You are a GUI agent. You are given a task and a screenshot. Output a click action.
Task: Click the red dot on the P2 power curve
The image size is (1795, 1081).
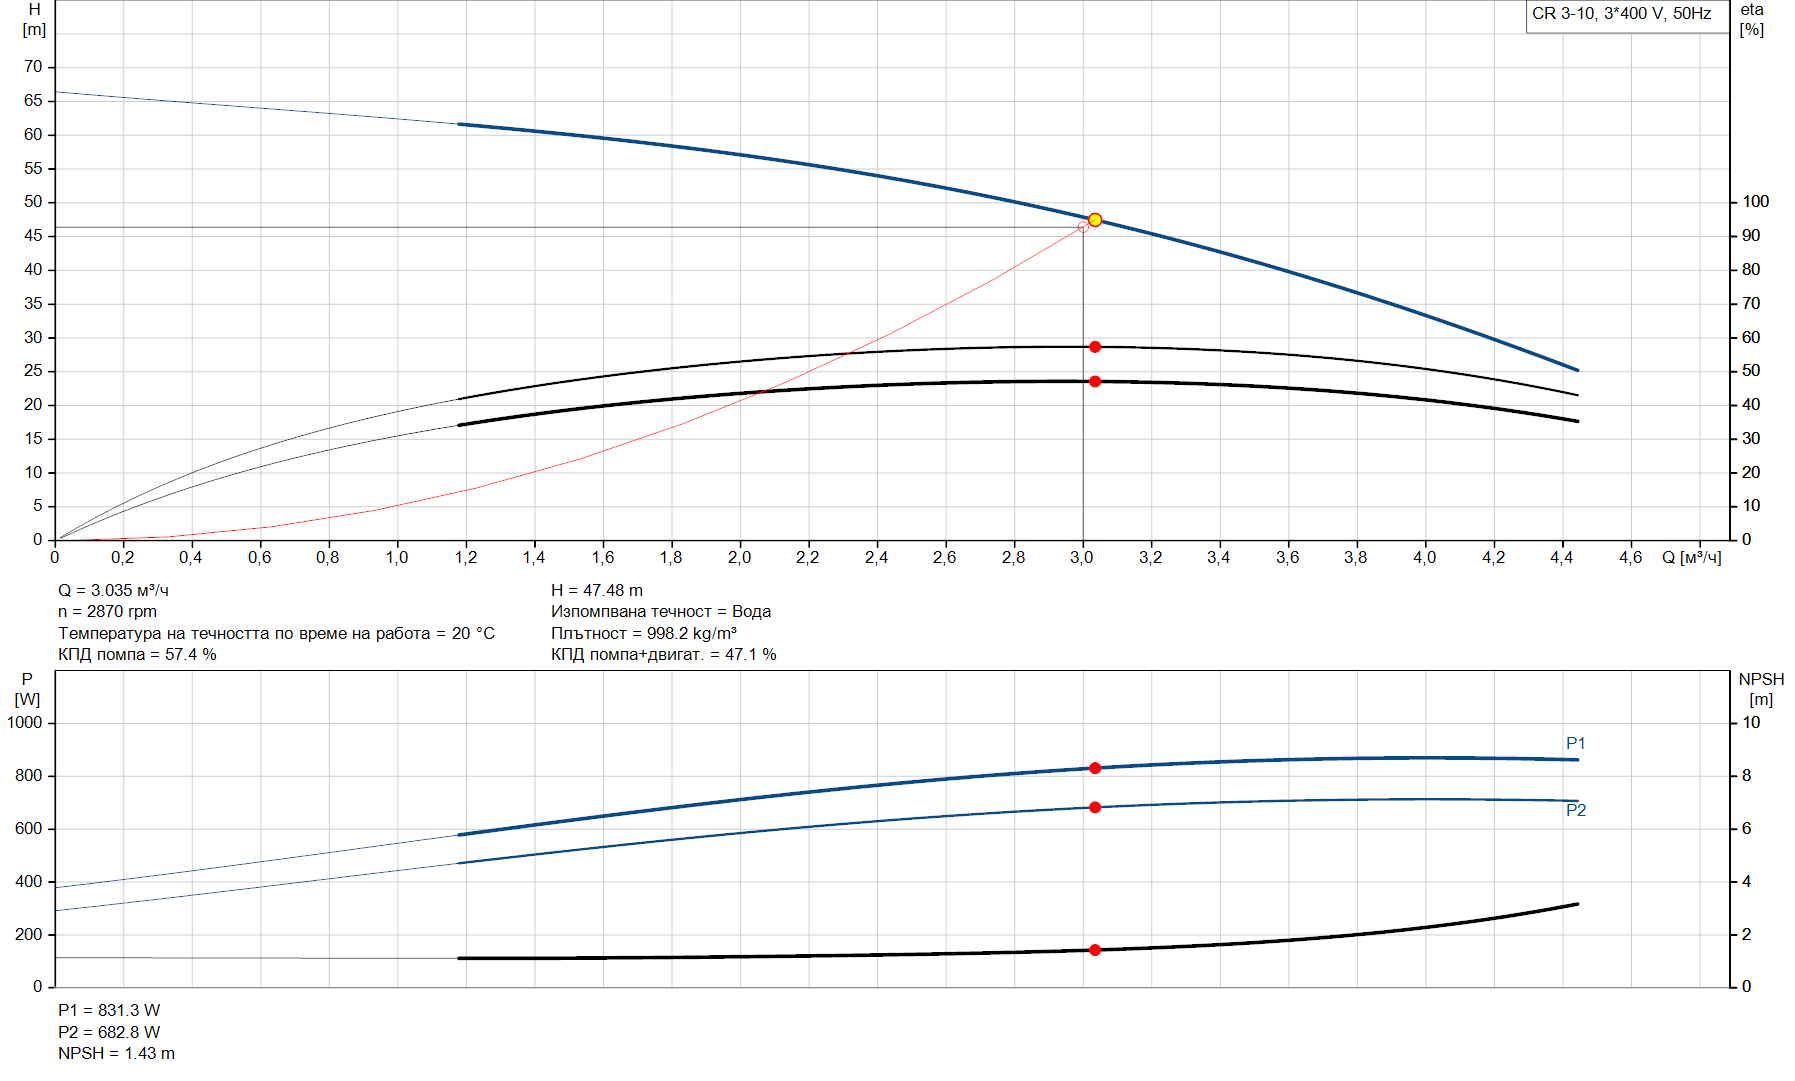pos(1095,807)
